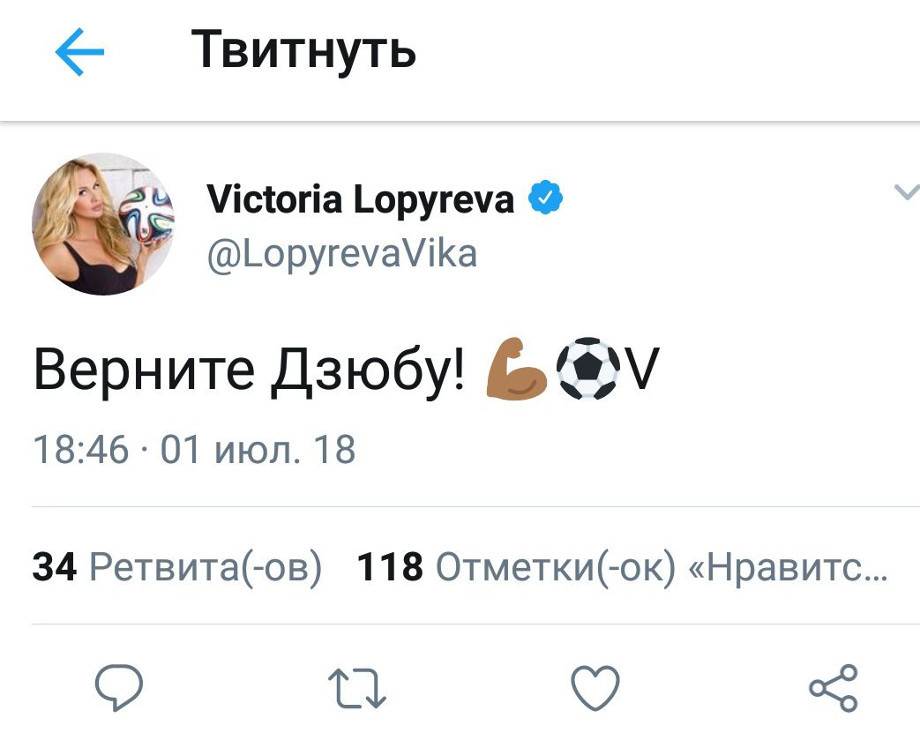The image size is (920, 748).
Task: Open the tweet options chevron menu
Action: click(906, 191)
